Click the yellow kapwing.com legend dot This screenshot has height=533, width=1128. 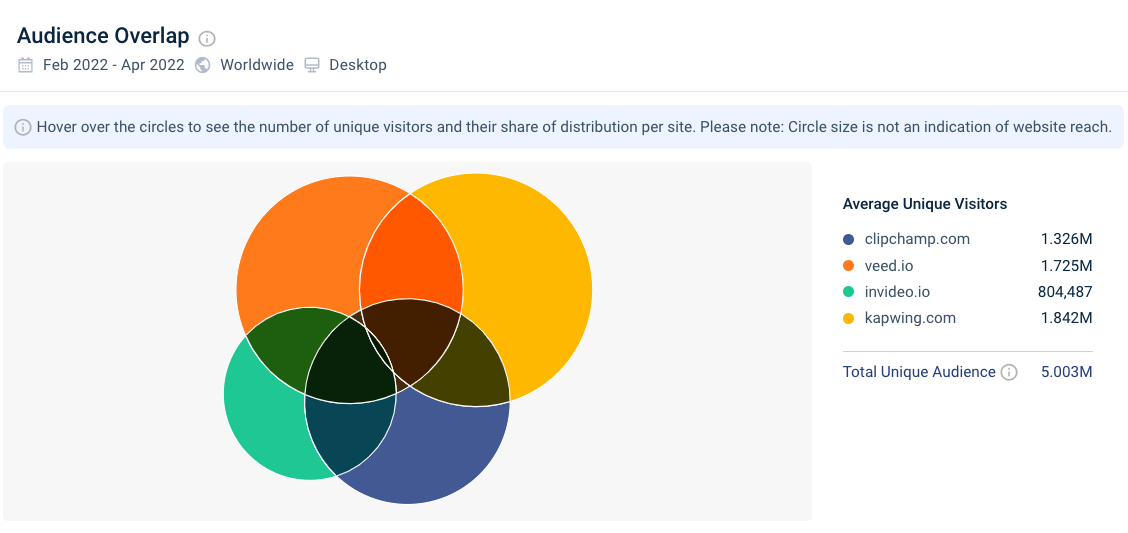point(848,318)
